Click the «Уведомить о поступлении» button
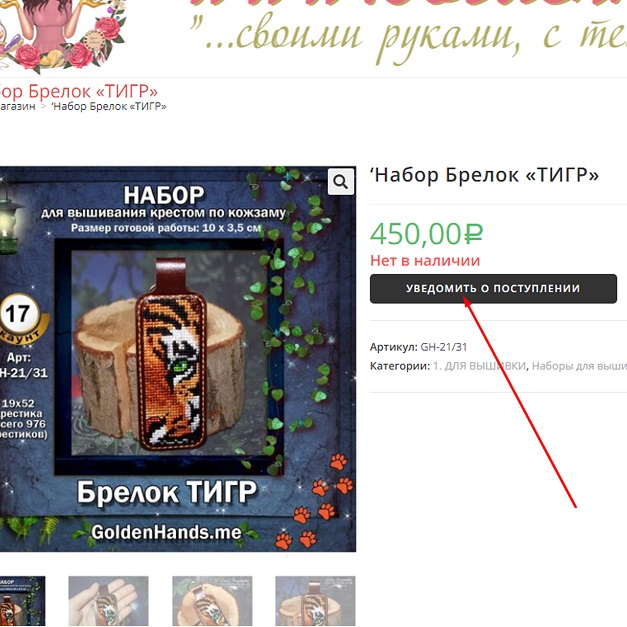 pyautogui.click(x=493, y=289)
